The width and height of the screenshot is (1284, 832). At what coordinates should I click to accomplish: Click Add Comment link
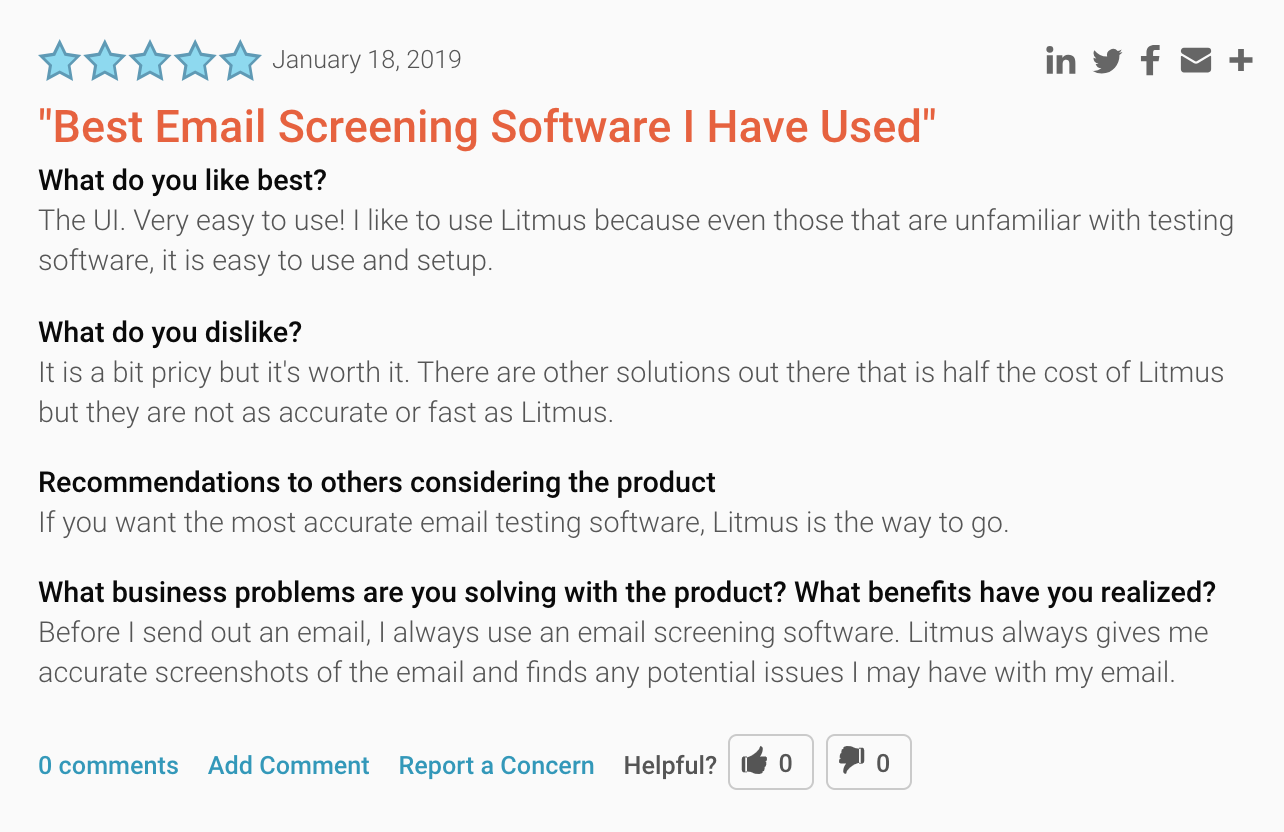click(x=289, y=766)
